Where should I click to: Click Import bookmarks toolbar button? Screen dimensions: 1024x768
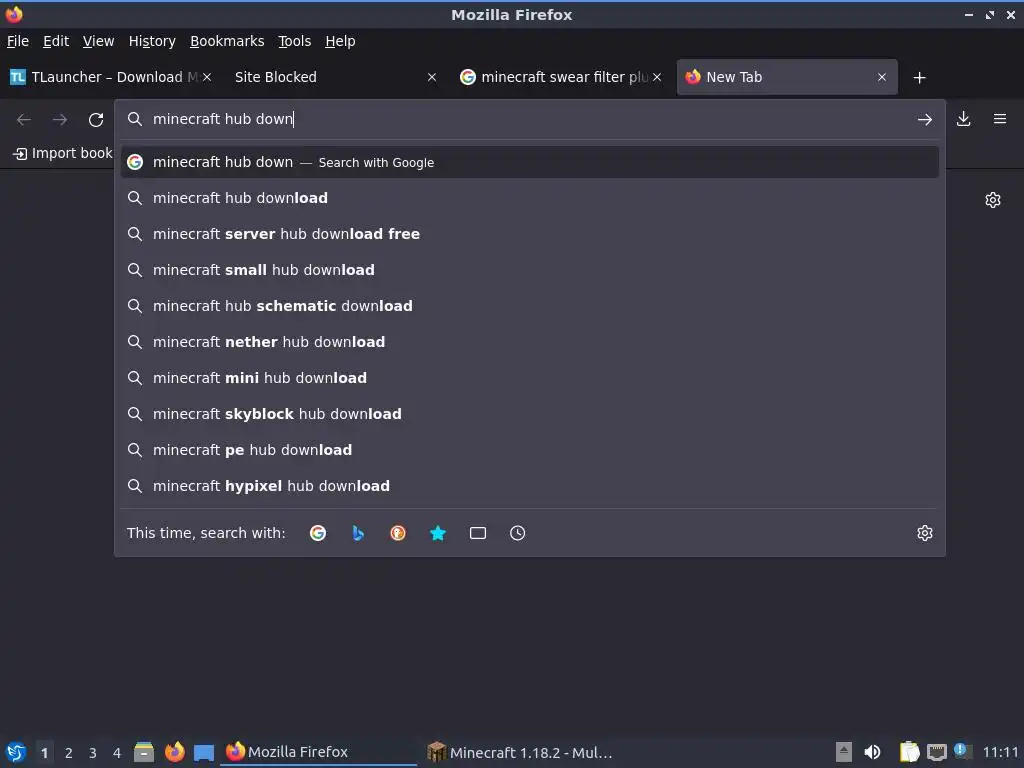pyautogui.click(x=63, y=153)
